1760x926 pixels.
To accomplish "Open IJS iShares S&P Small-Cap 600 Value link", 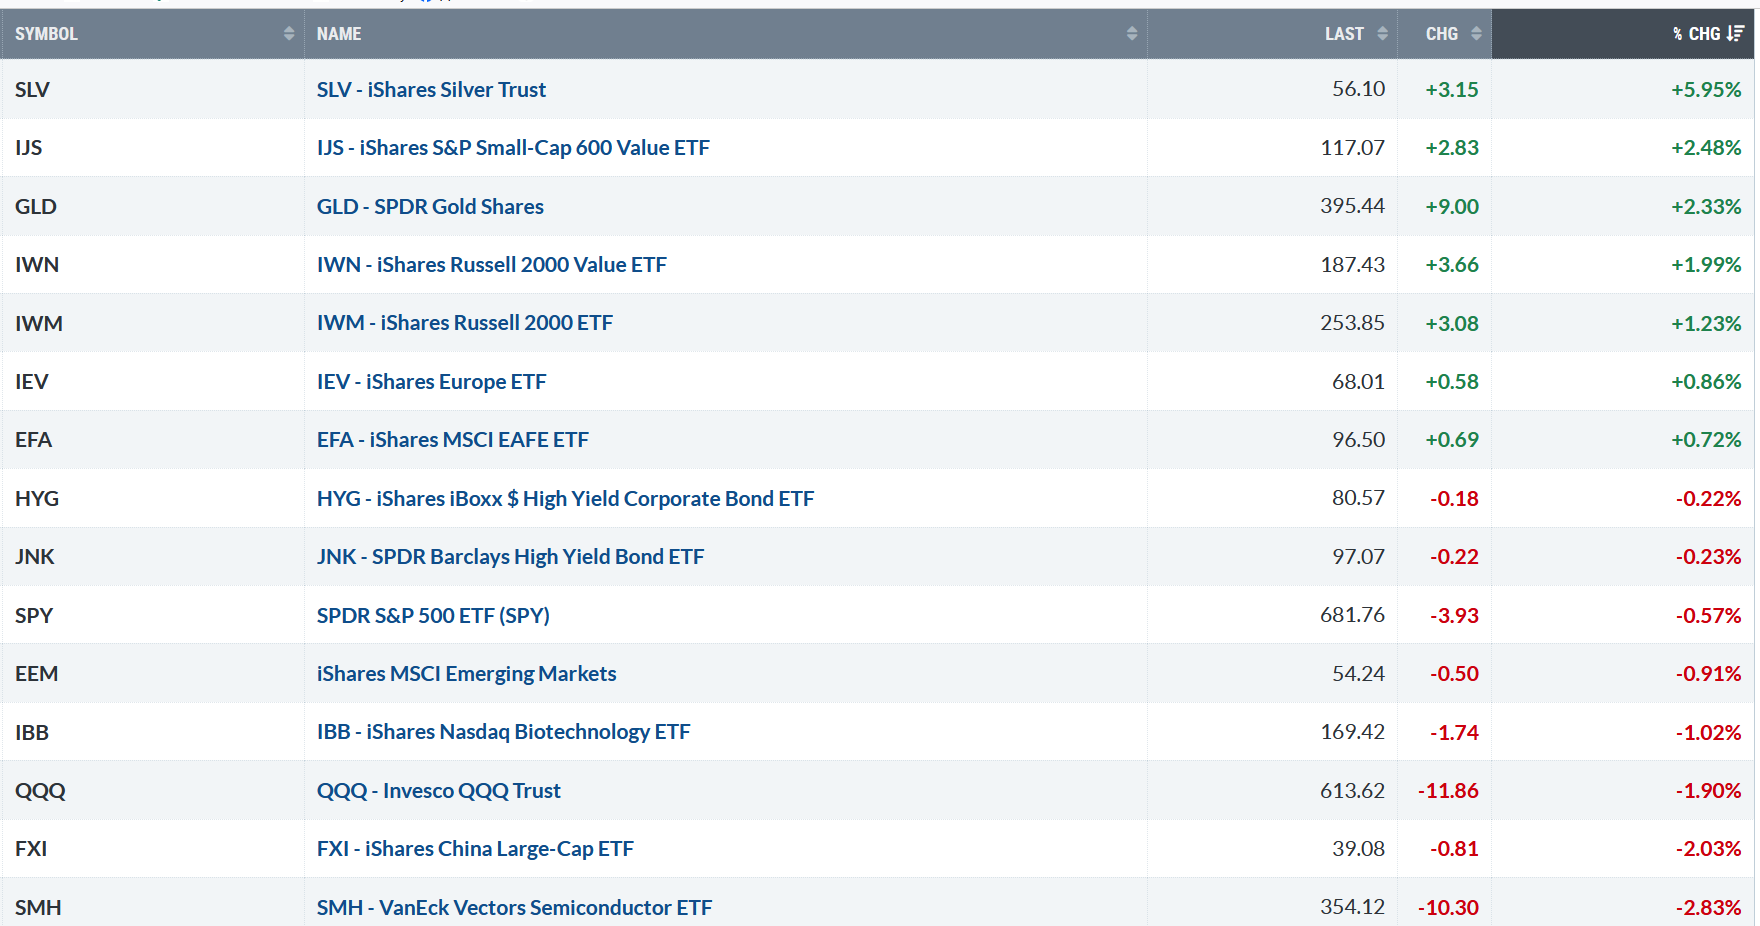I will pos(513,148).
